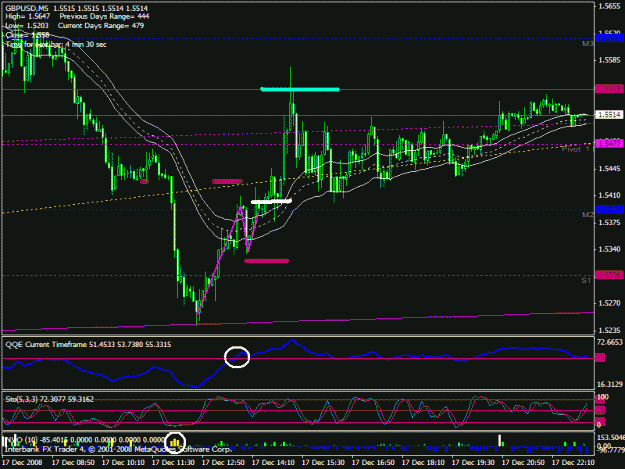Click the '17 Dec 20:50' time label
This screenshot has height=469, width=625.
[523, 463]
